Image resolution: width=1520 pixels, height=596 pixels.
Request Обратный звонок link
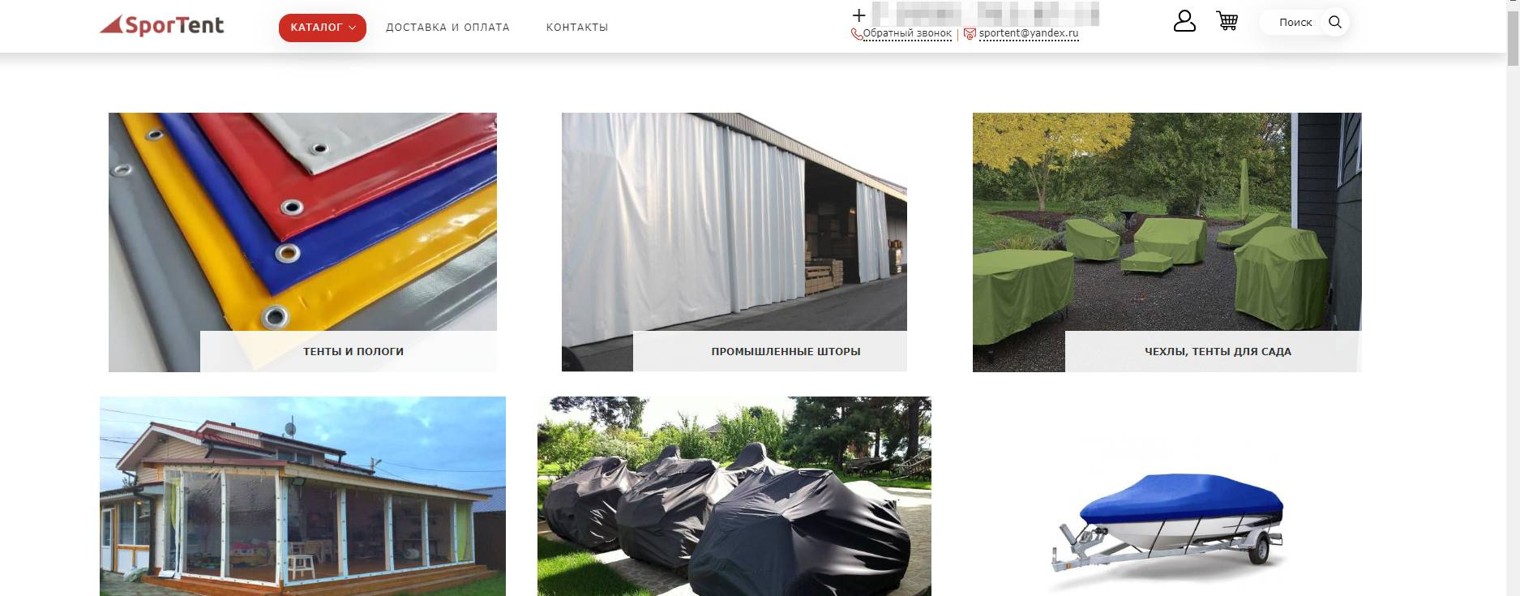(907, 34)
